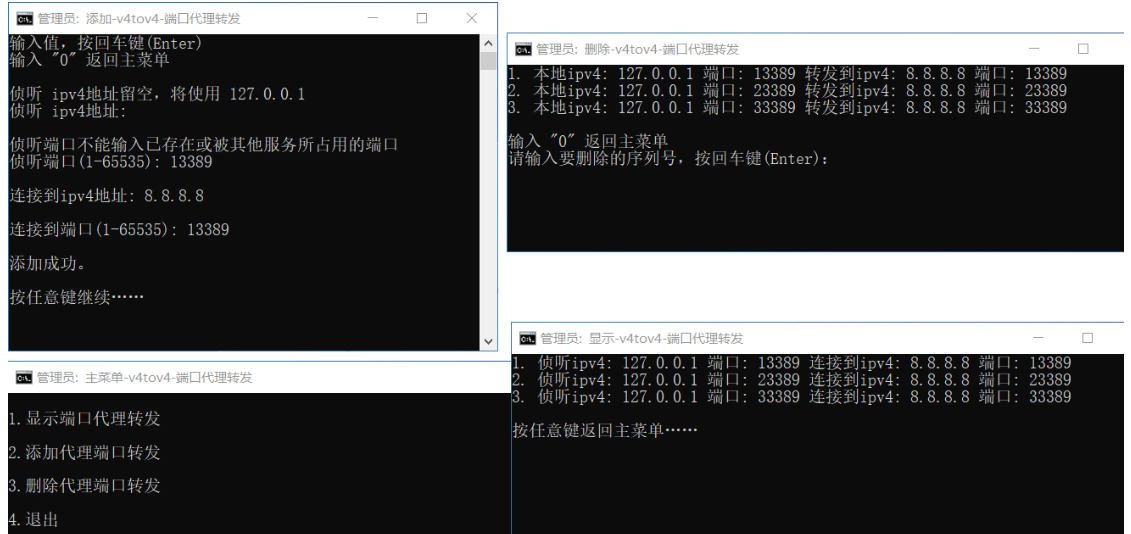Click the 侦听端口(1-65535): 13389 line
The image size is (1131, 534).
110,161
